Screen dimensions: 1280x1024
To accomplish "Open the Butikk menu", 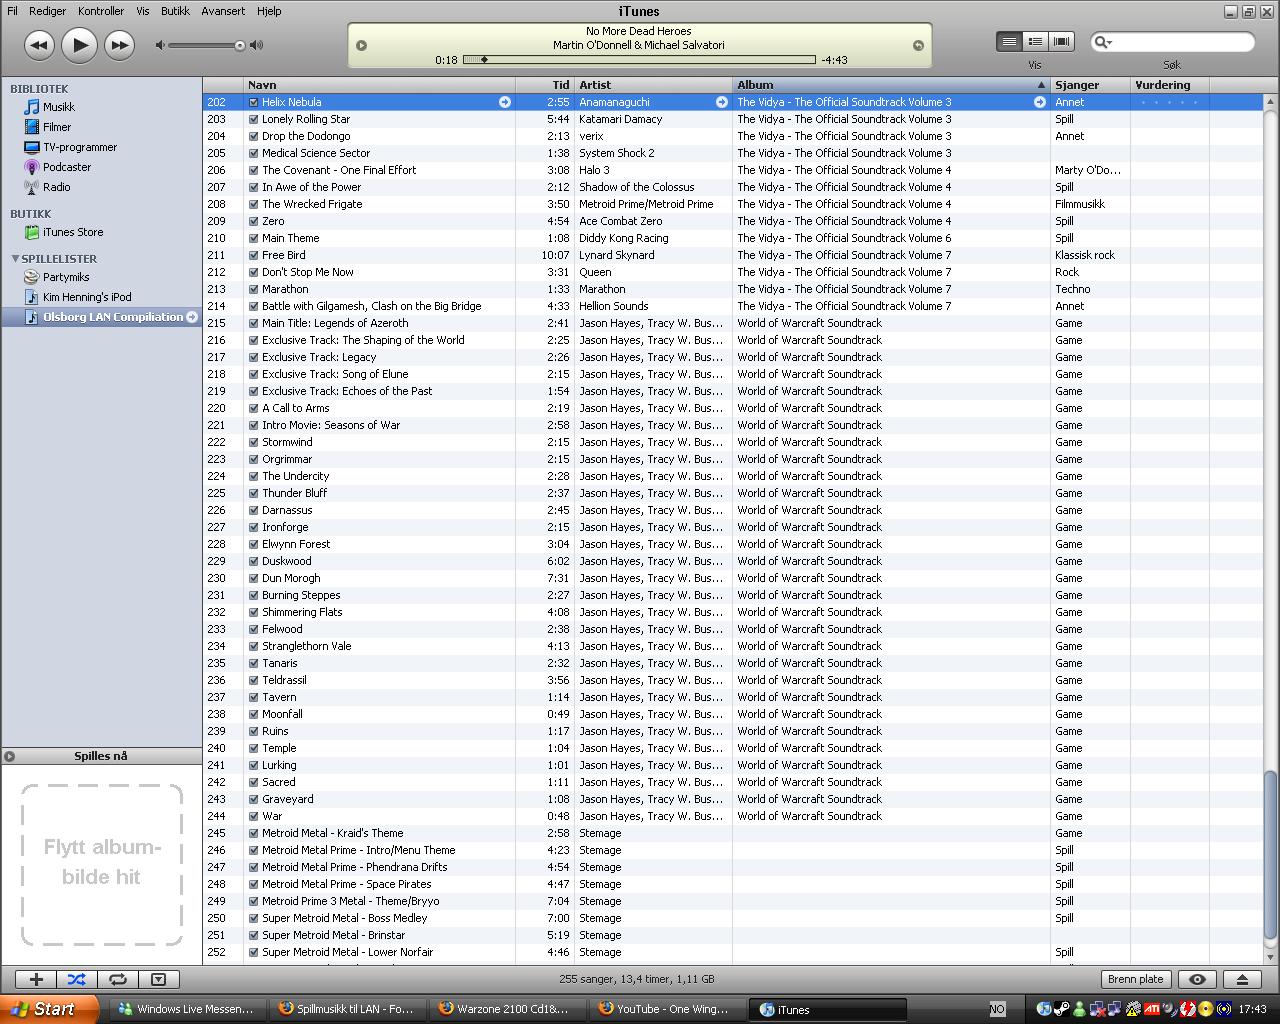I will (175, 11).
